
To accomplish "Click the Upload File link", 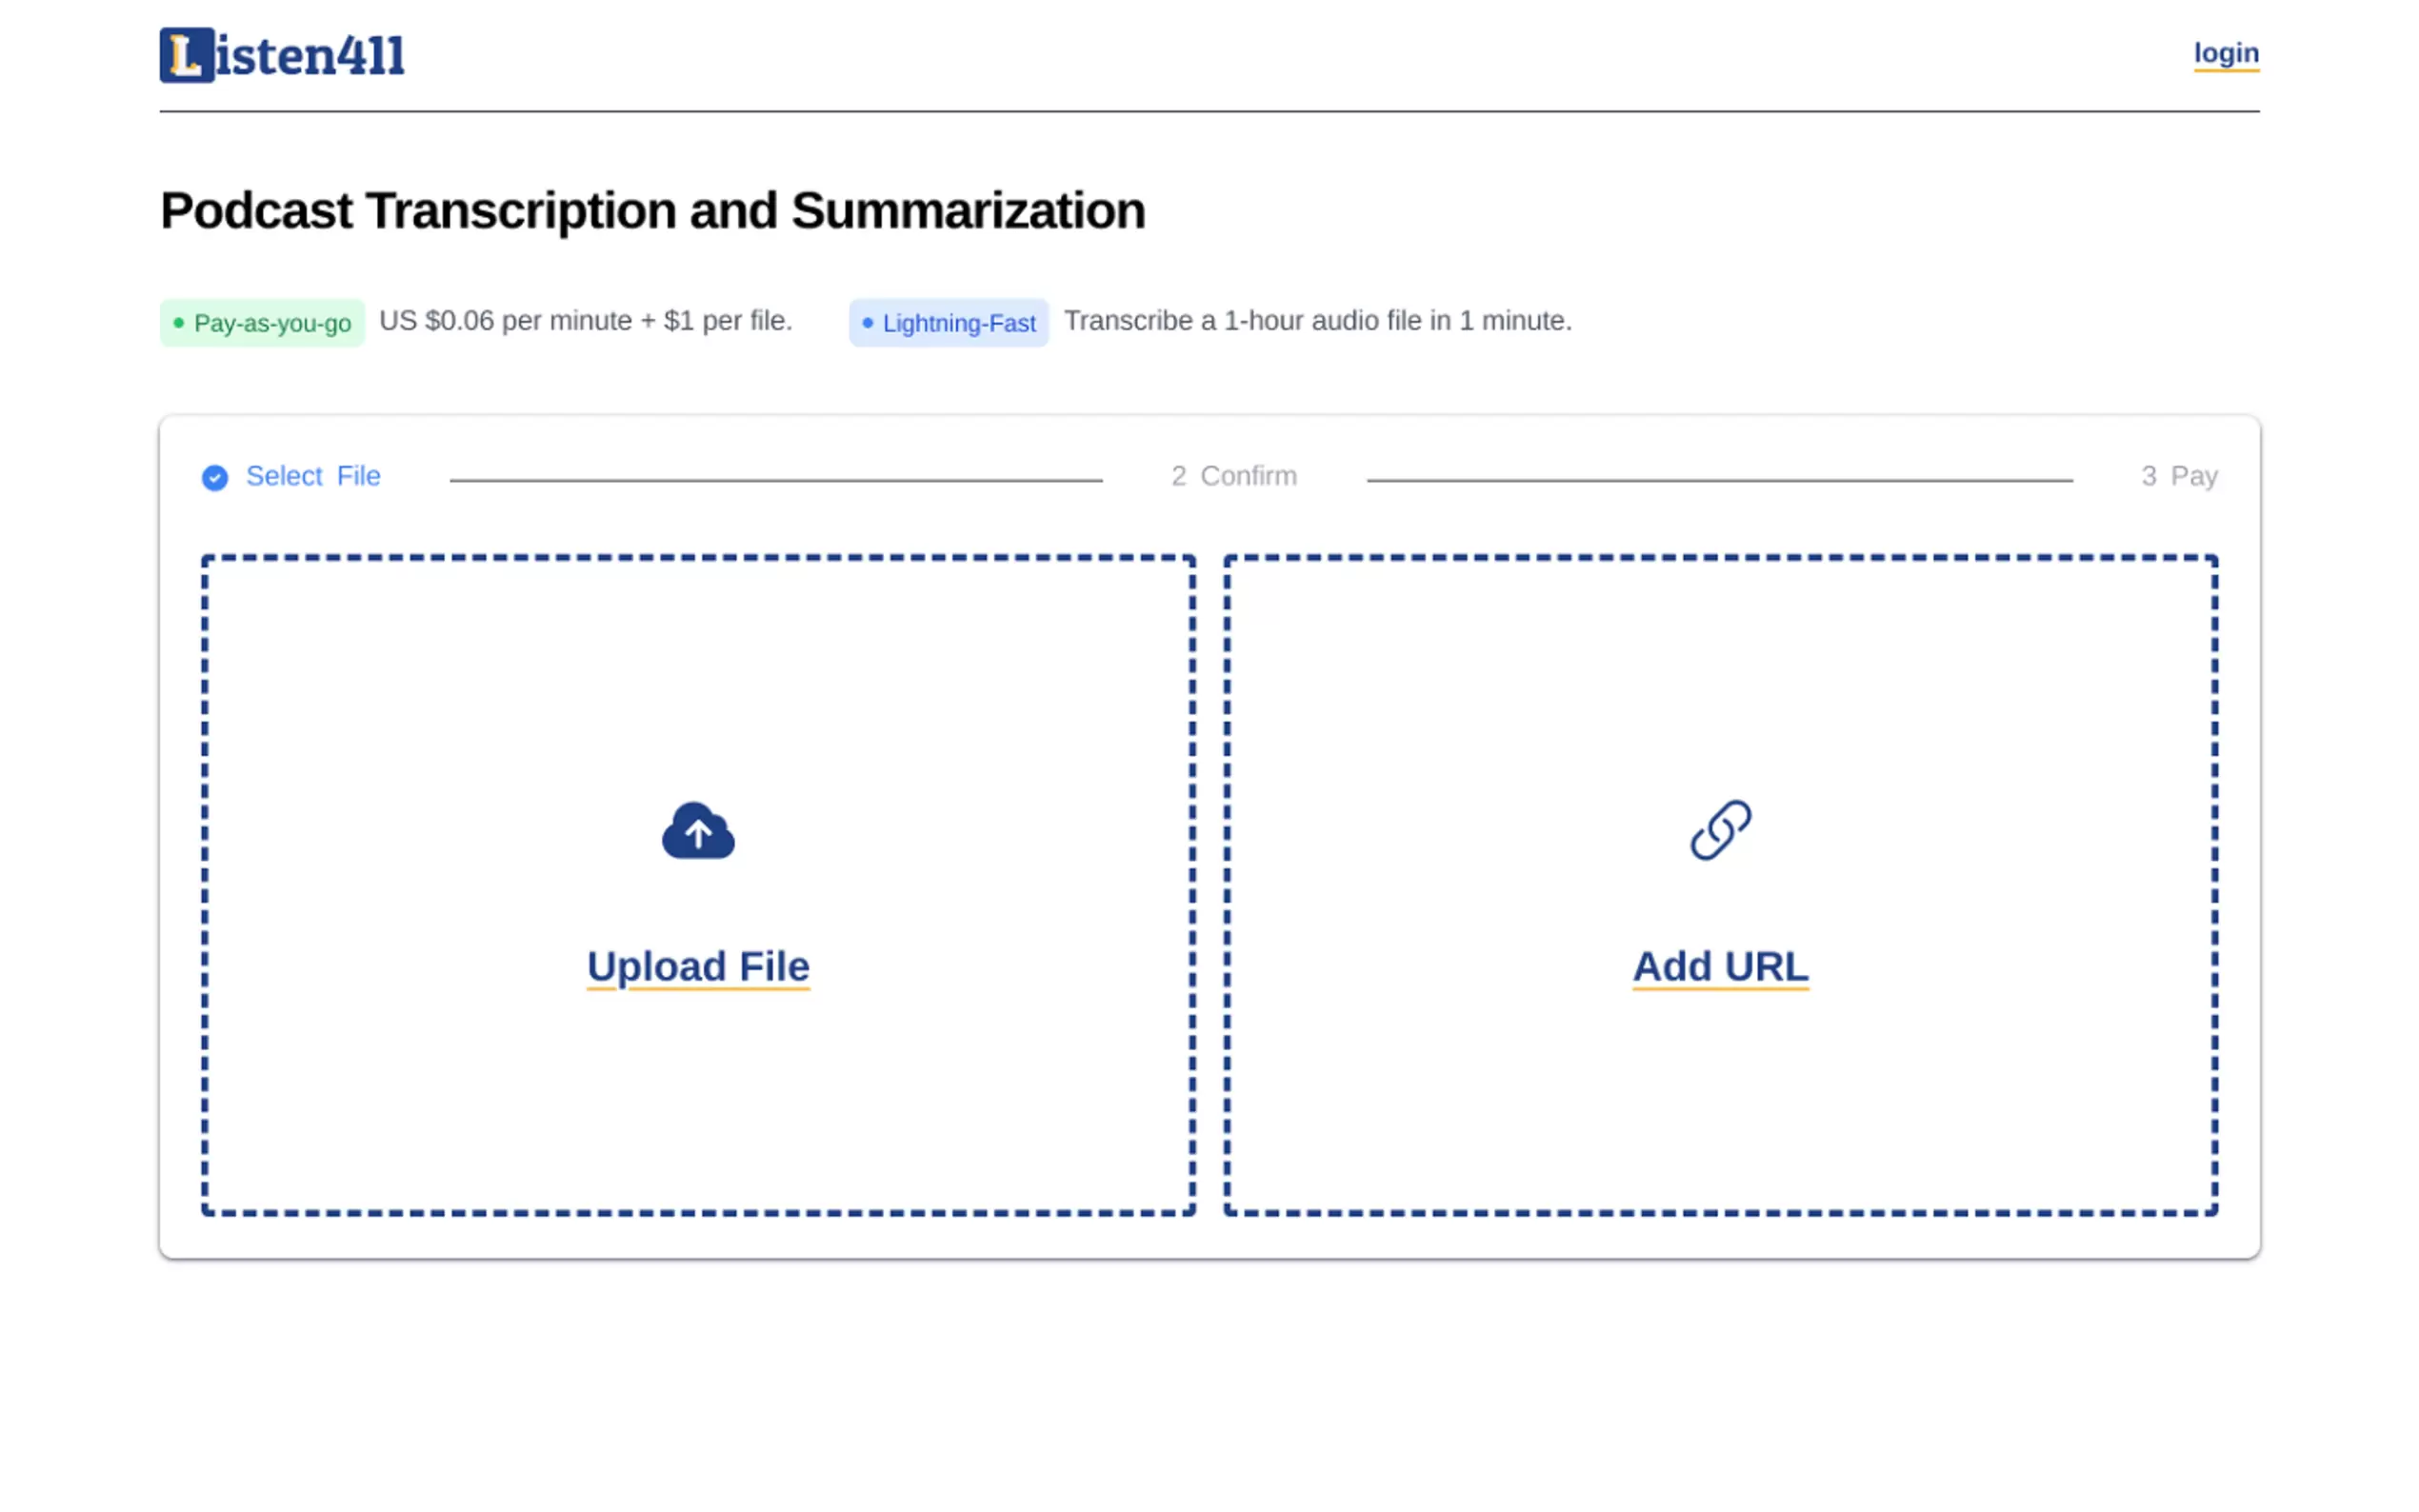I will tap(698, 966).
